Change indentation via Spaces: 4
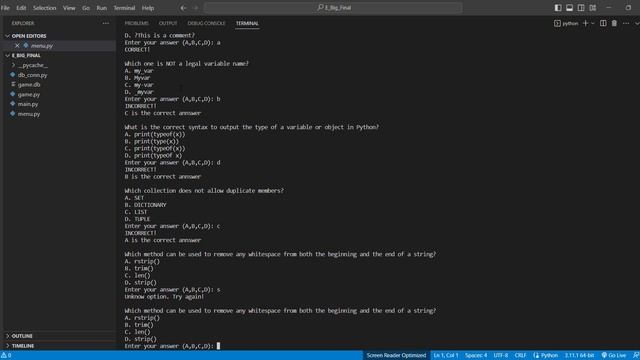This screenshot has height=360, width=640. click(x=476, y=356)
